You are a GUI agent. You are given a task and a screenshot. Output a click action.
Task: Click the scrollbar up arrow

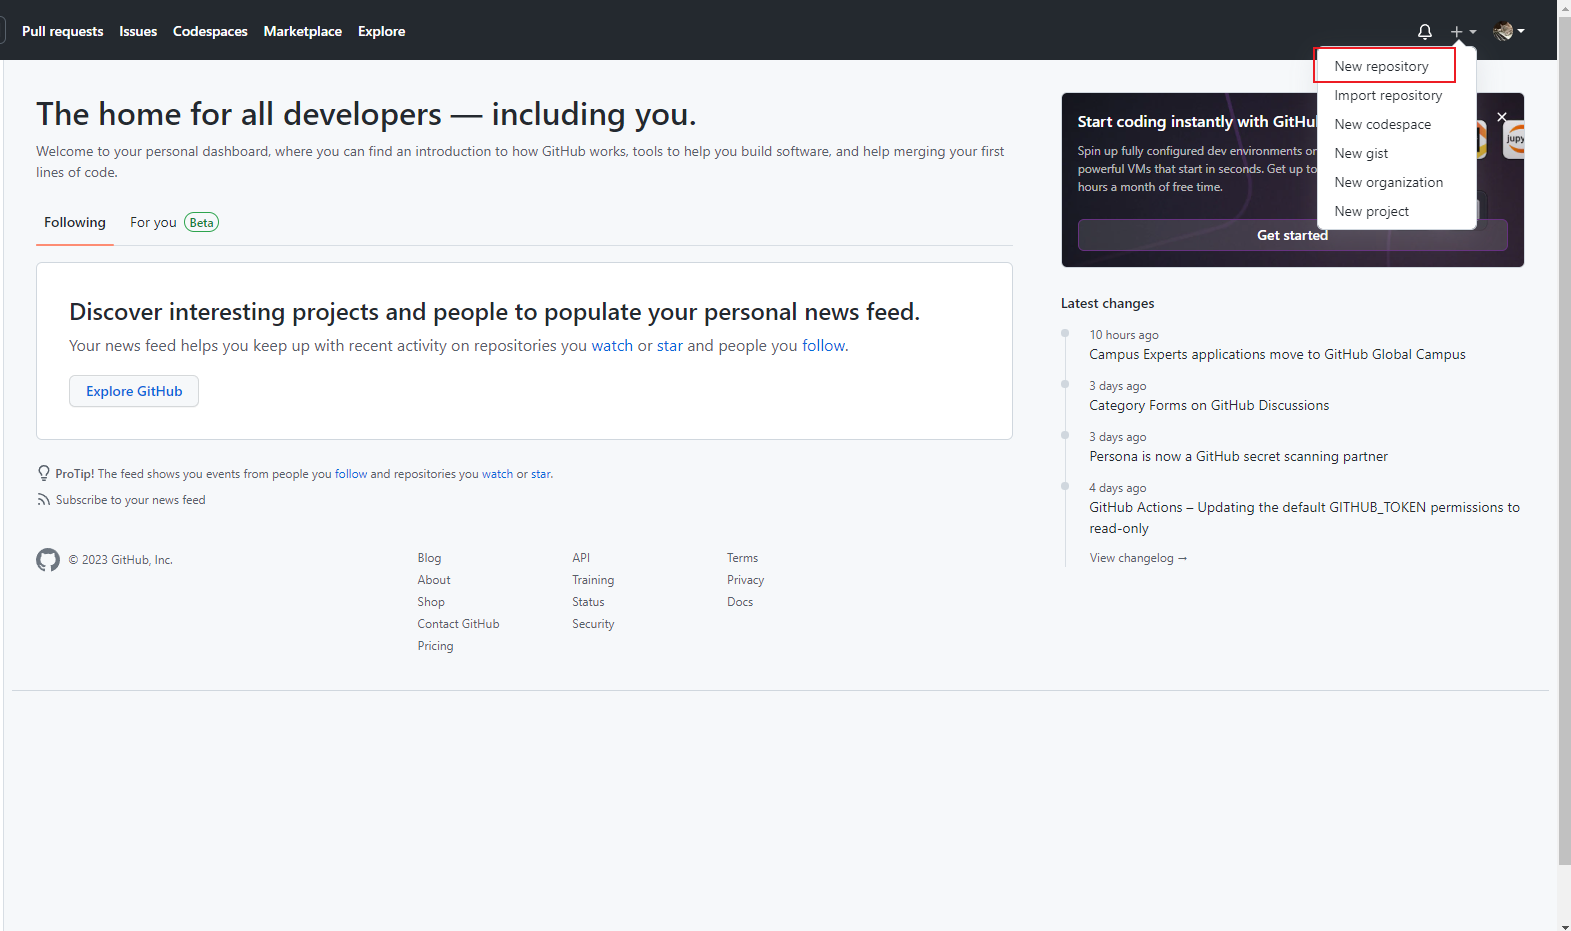1564,7
